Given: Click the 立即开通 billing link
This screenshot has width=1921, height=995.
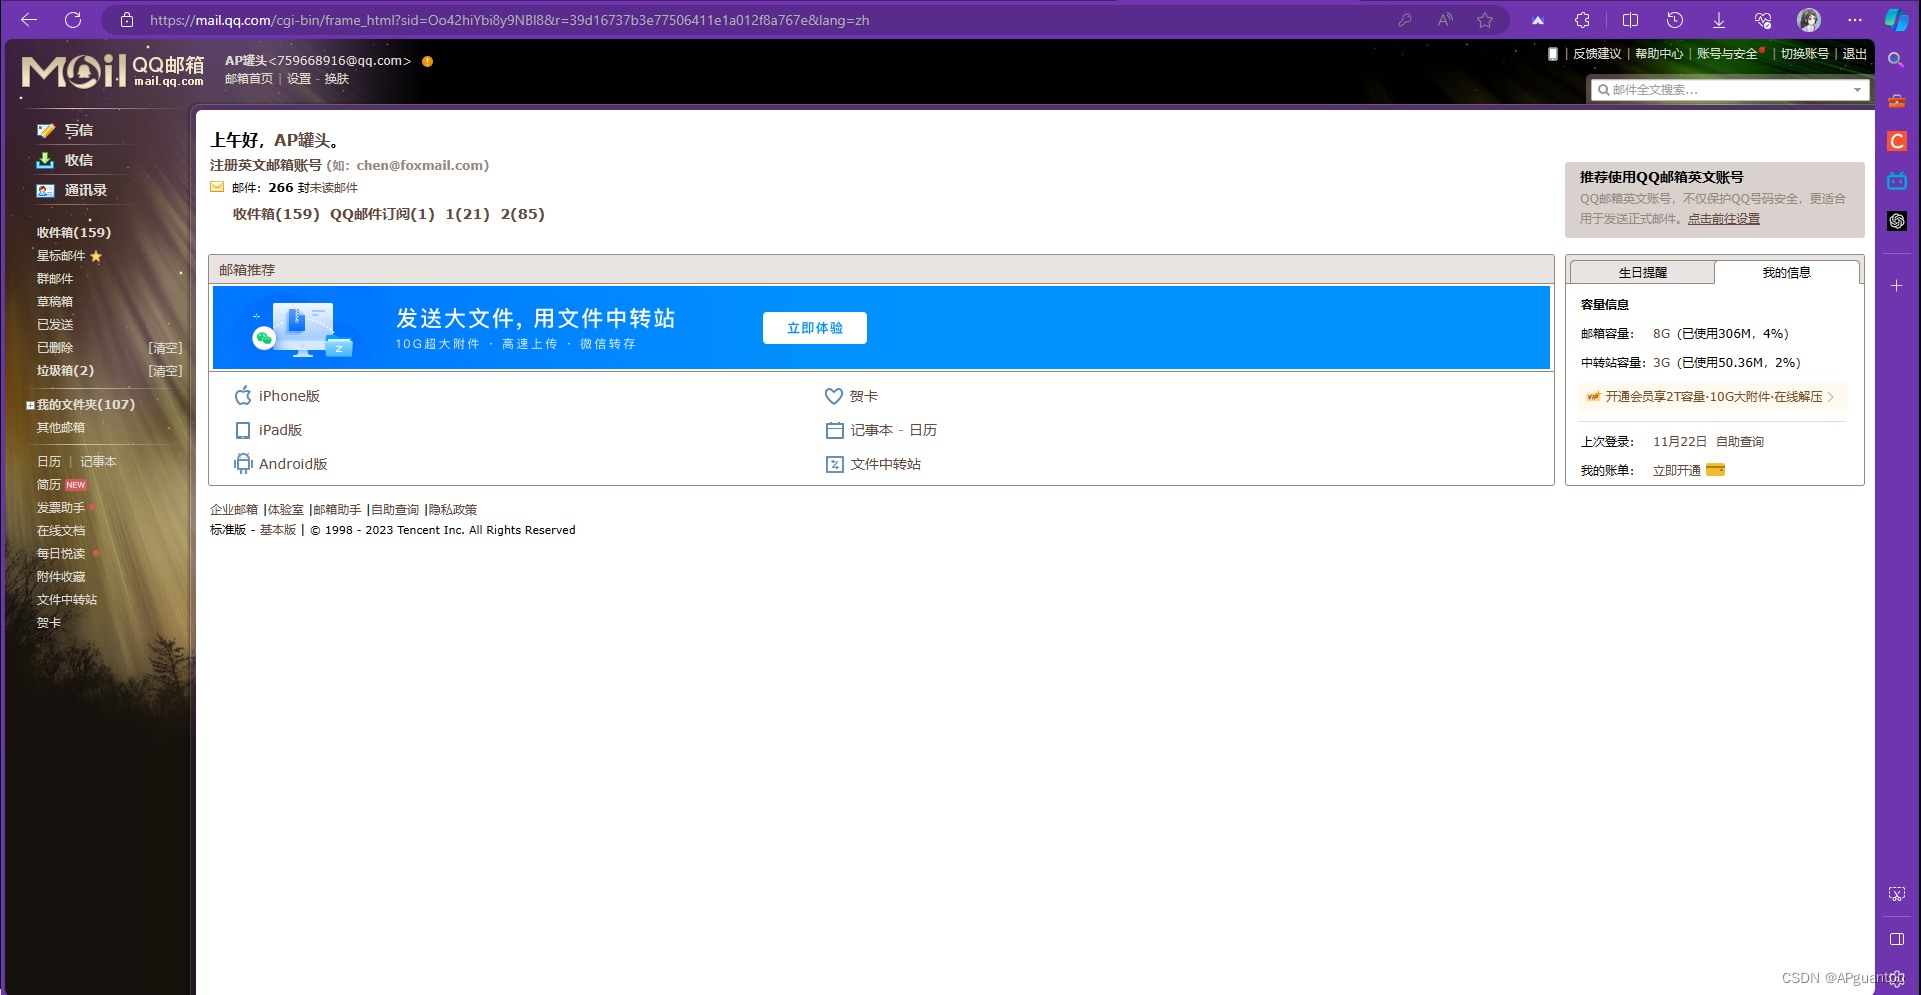Looking at the screenshot, I should pos(1677,471).
